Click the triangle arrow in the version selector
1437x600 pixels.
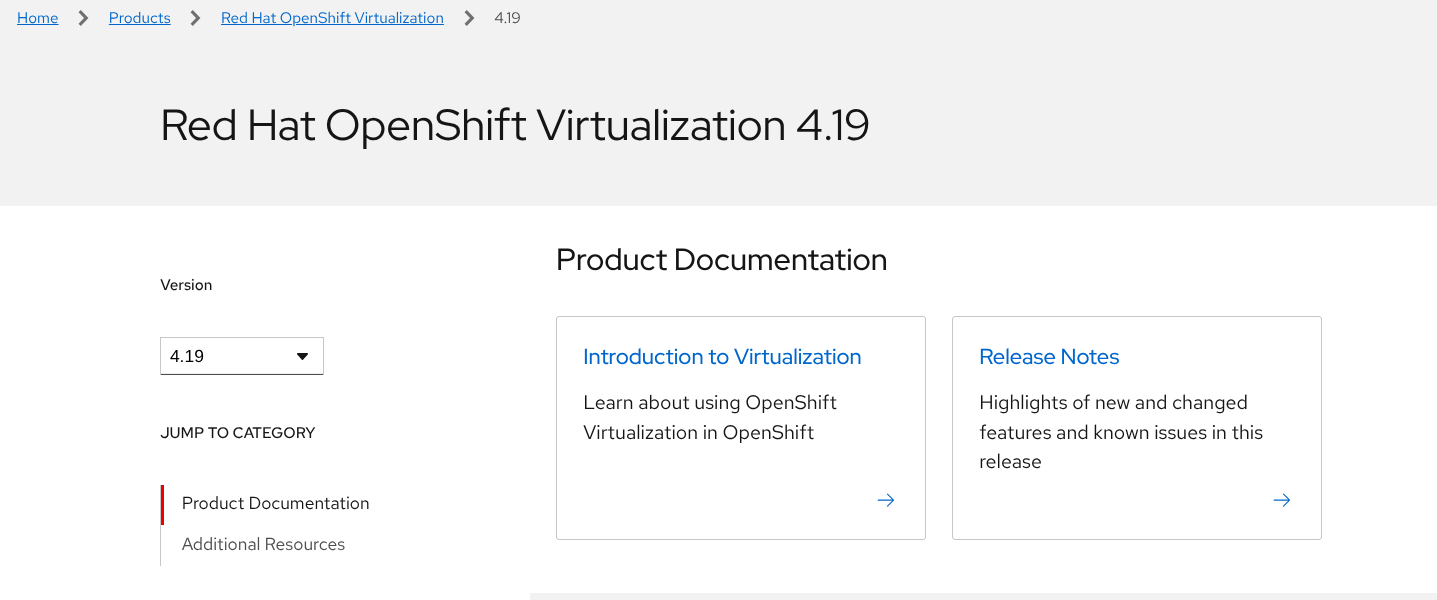(x=302, y=356)
